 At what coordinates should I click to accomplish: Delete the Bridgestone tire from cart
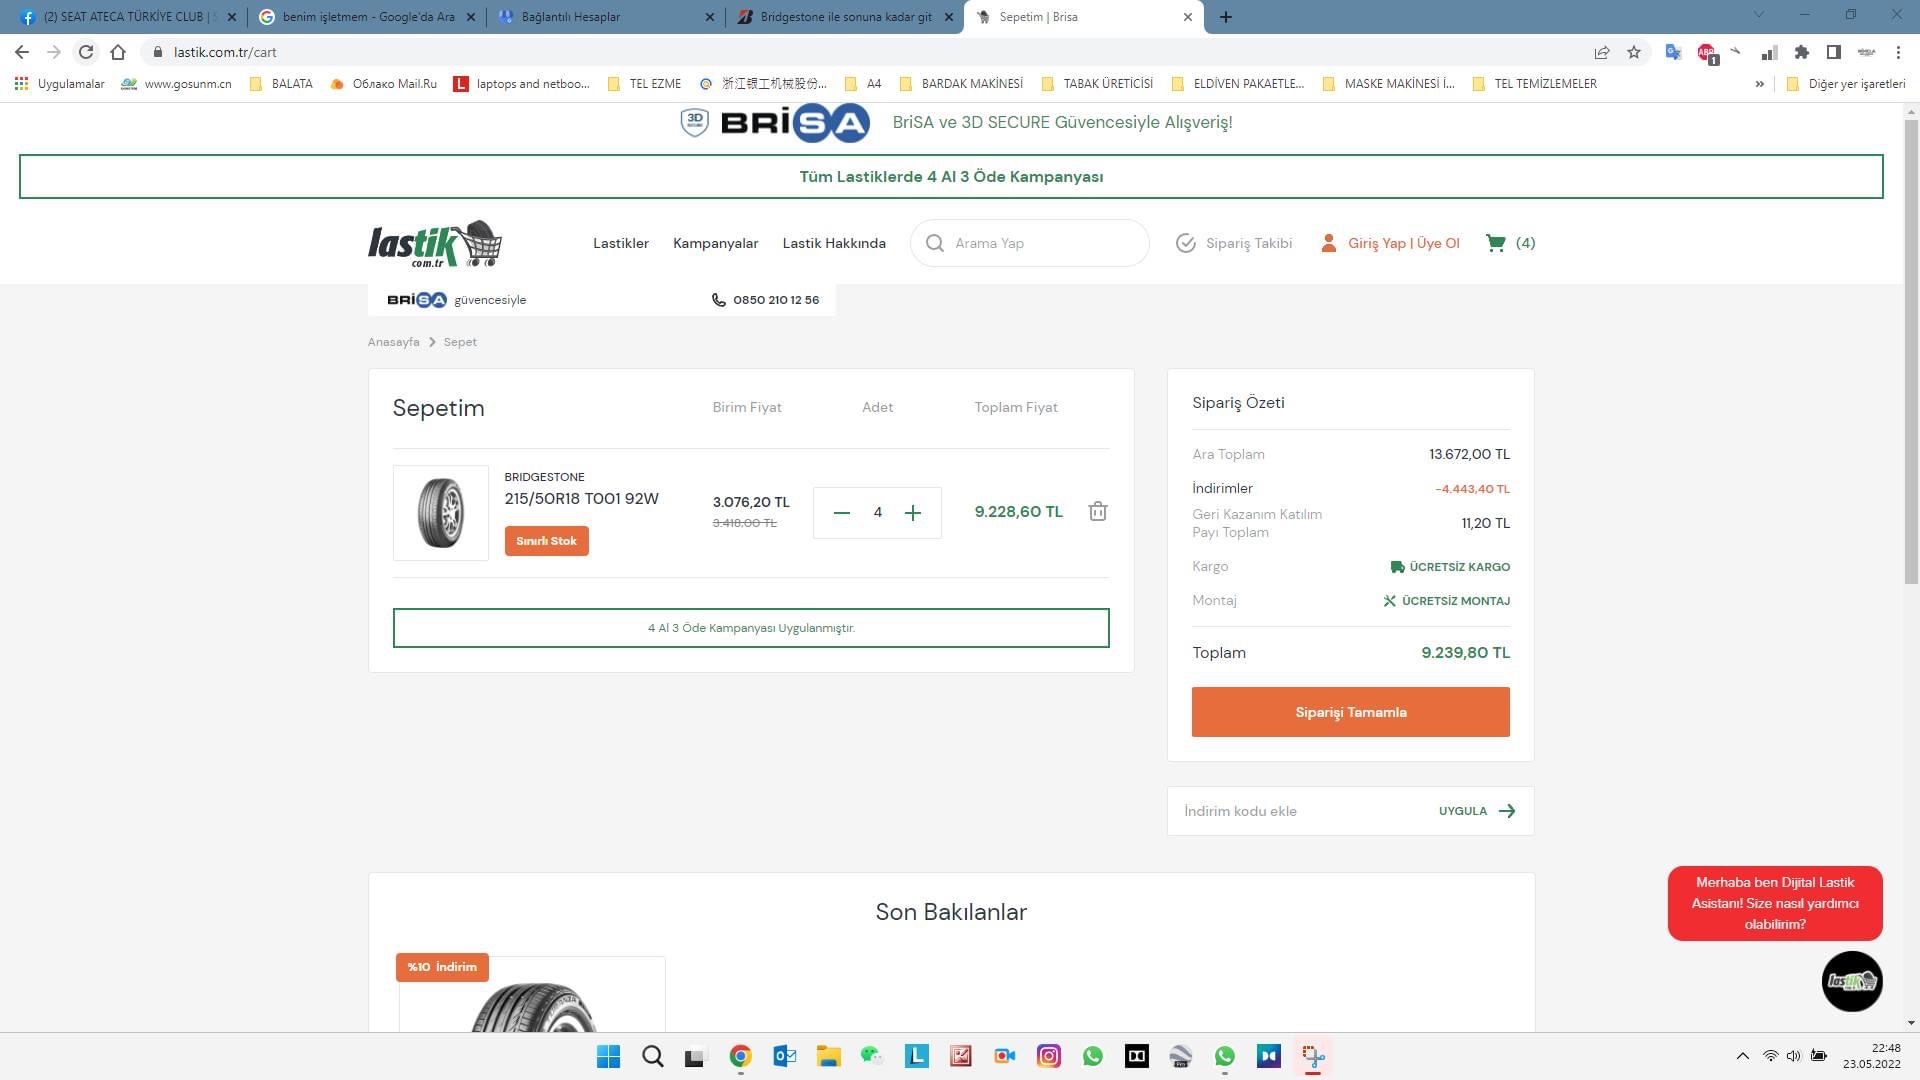pos(1097,511)
